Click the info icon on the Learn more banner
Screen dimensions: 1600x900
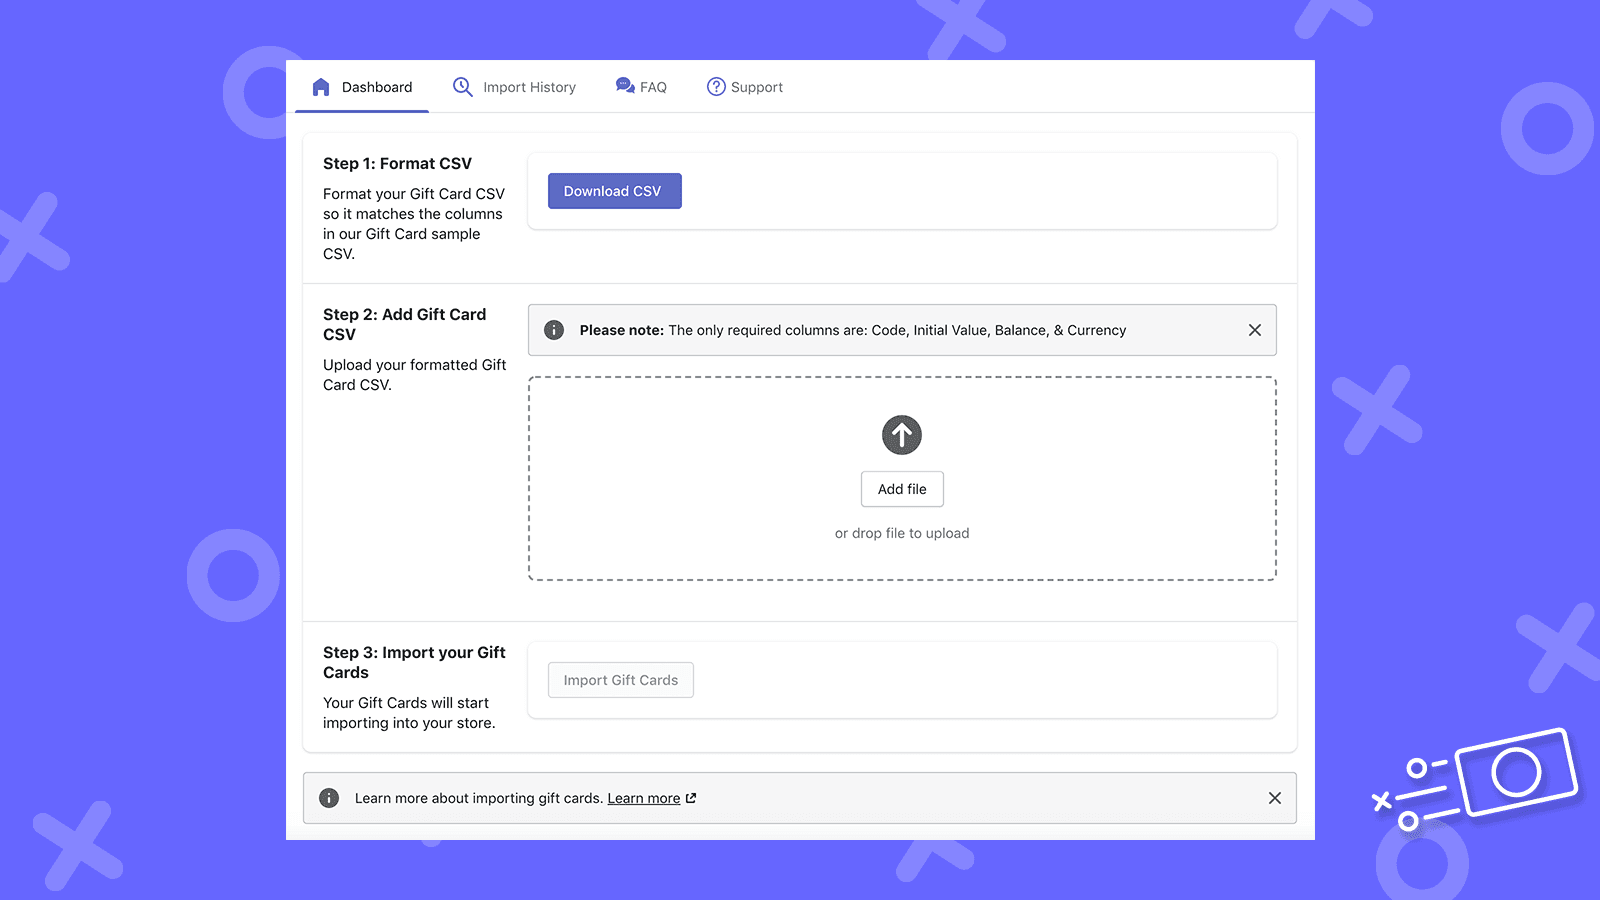329,797
